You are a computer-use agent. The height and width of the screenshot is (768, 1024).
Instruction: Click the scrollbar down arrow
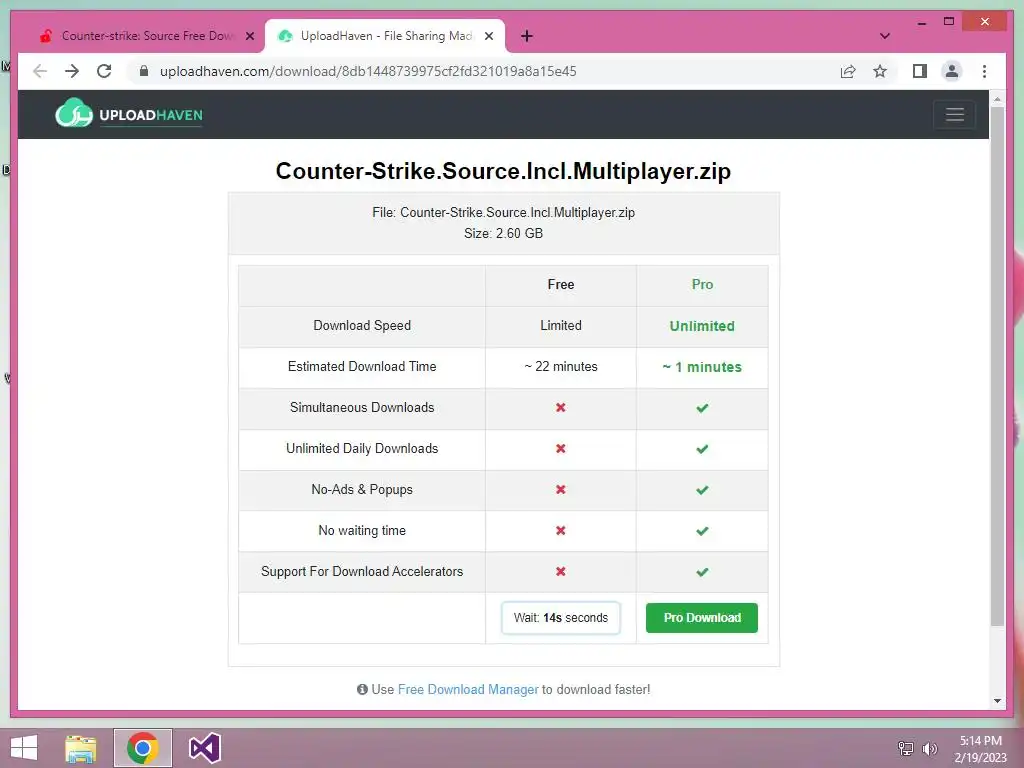[997, 701]
